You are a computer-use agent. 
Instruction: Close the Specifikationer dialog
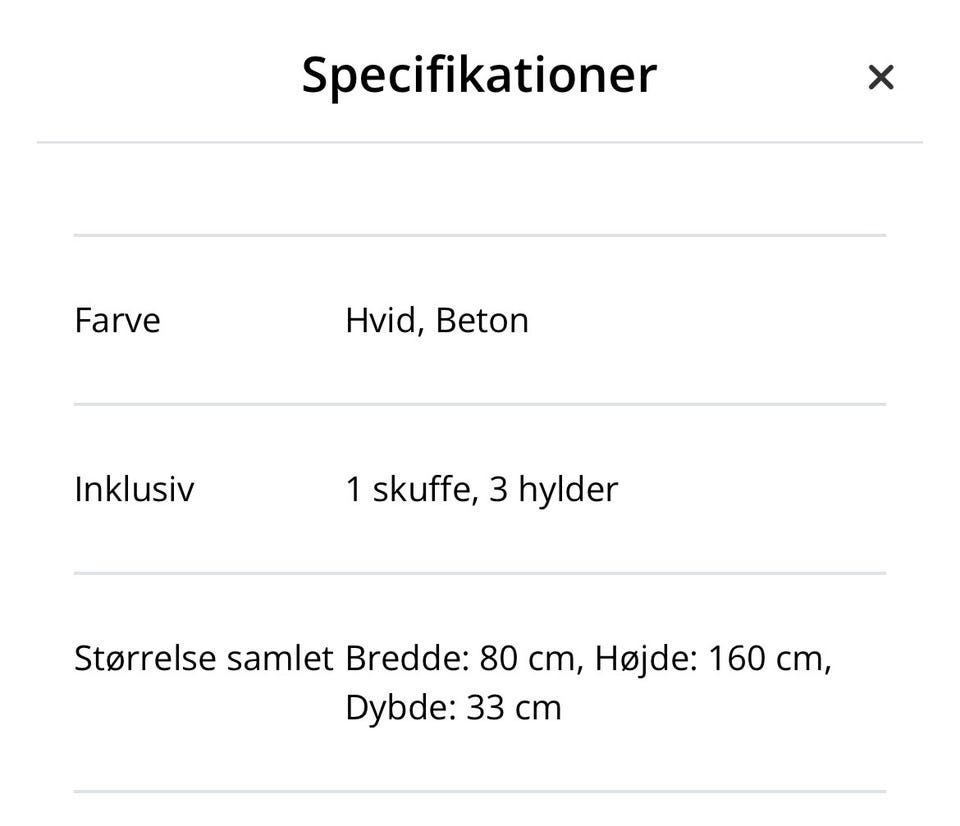coord(880,77)
